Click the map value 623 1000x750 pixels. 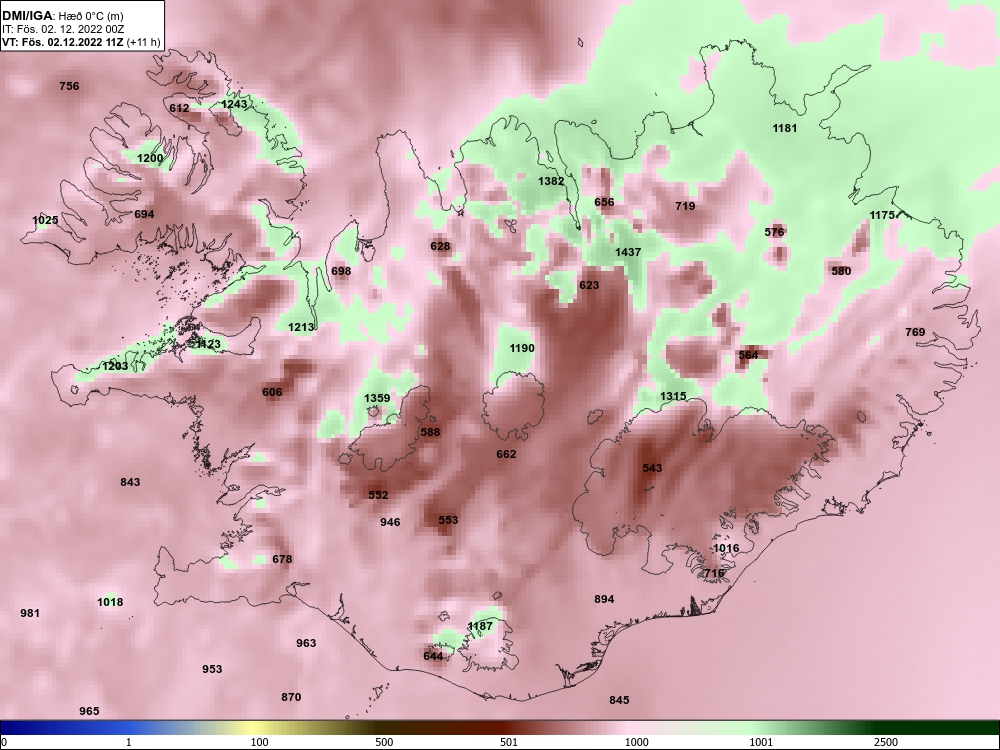[x=589, y=285]
